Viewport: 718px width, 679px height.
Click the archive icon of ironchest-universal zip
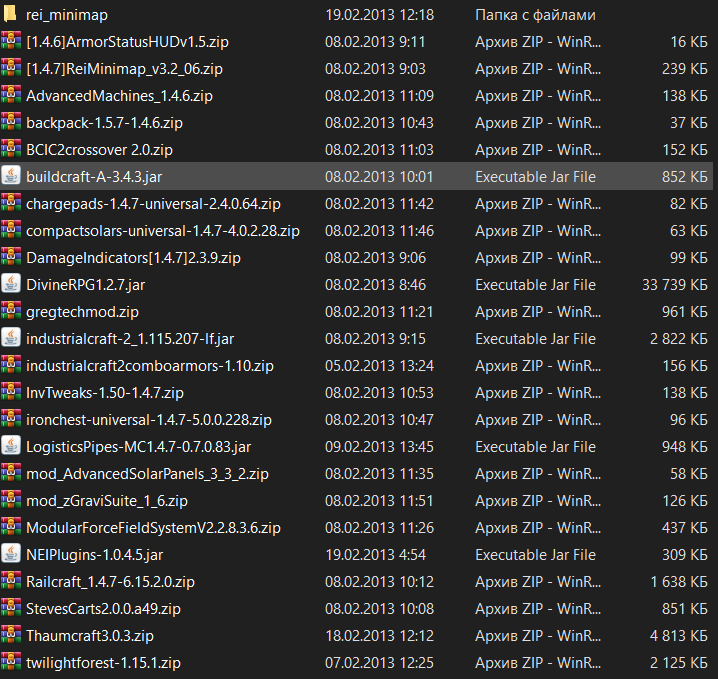[x=11, y=419]
